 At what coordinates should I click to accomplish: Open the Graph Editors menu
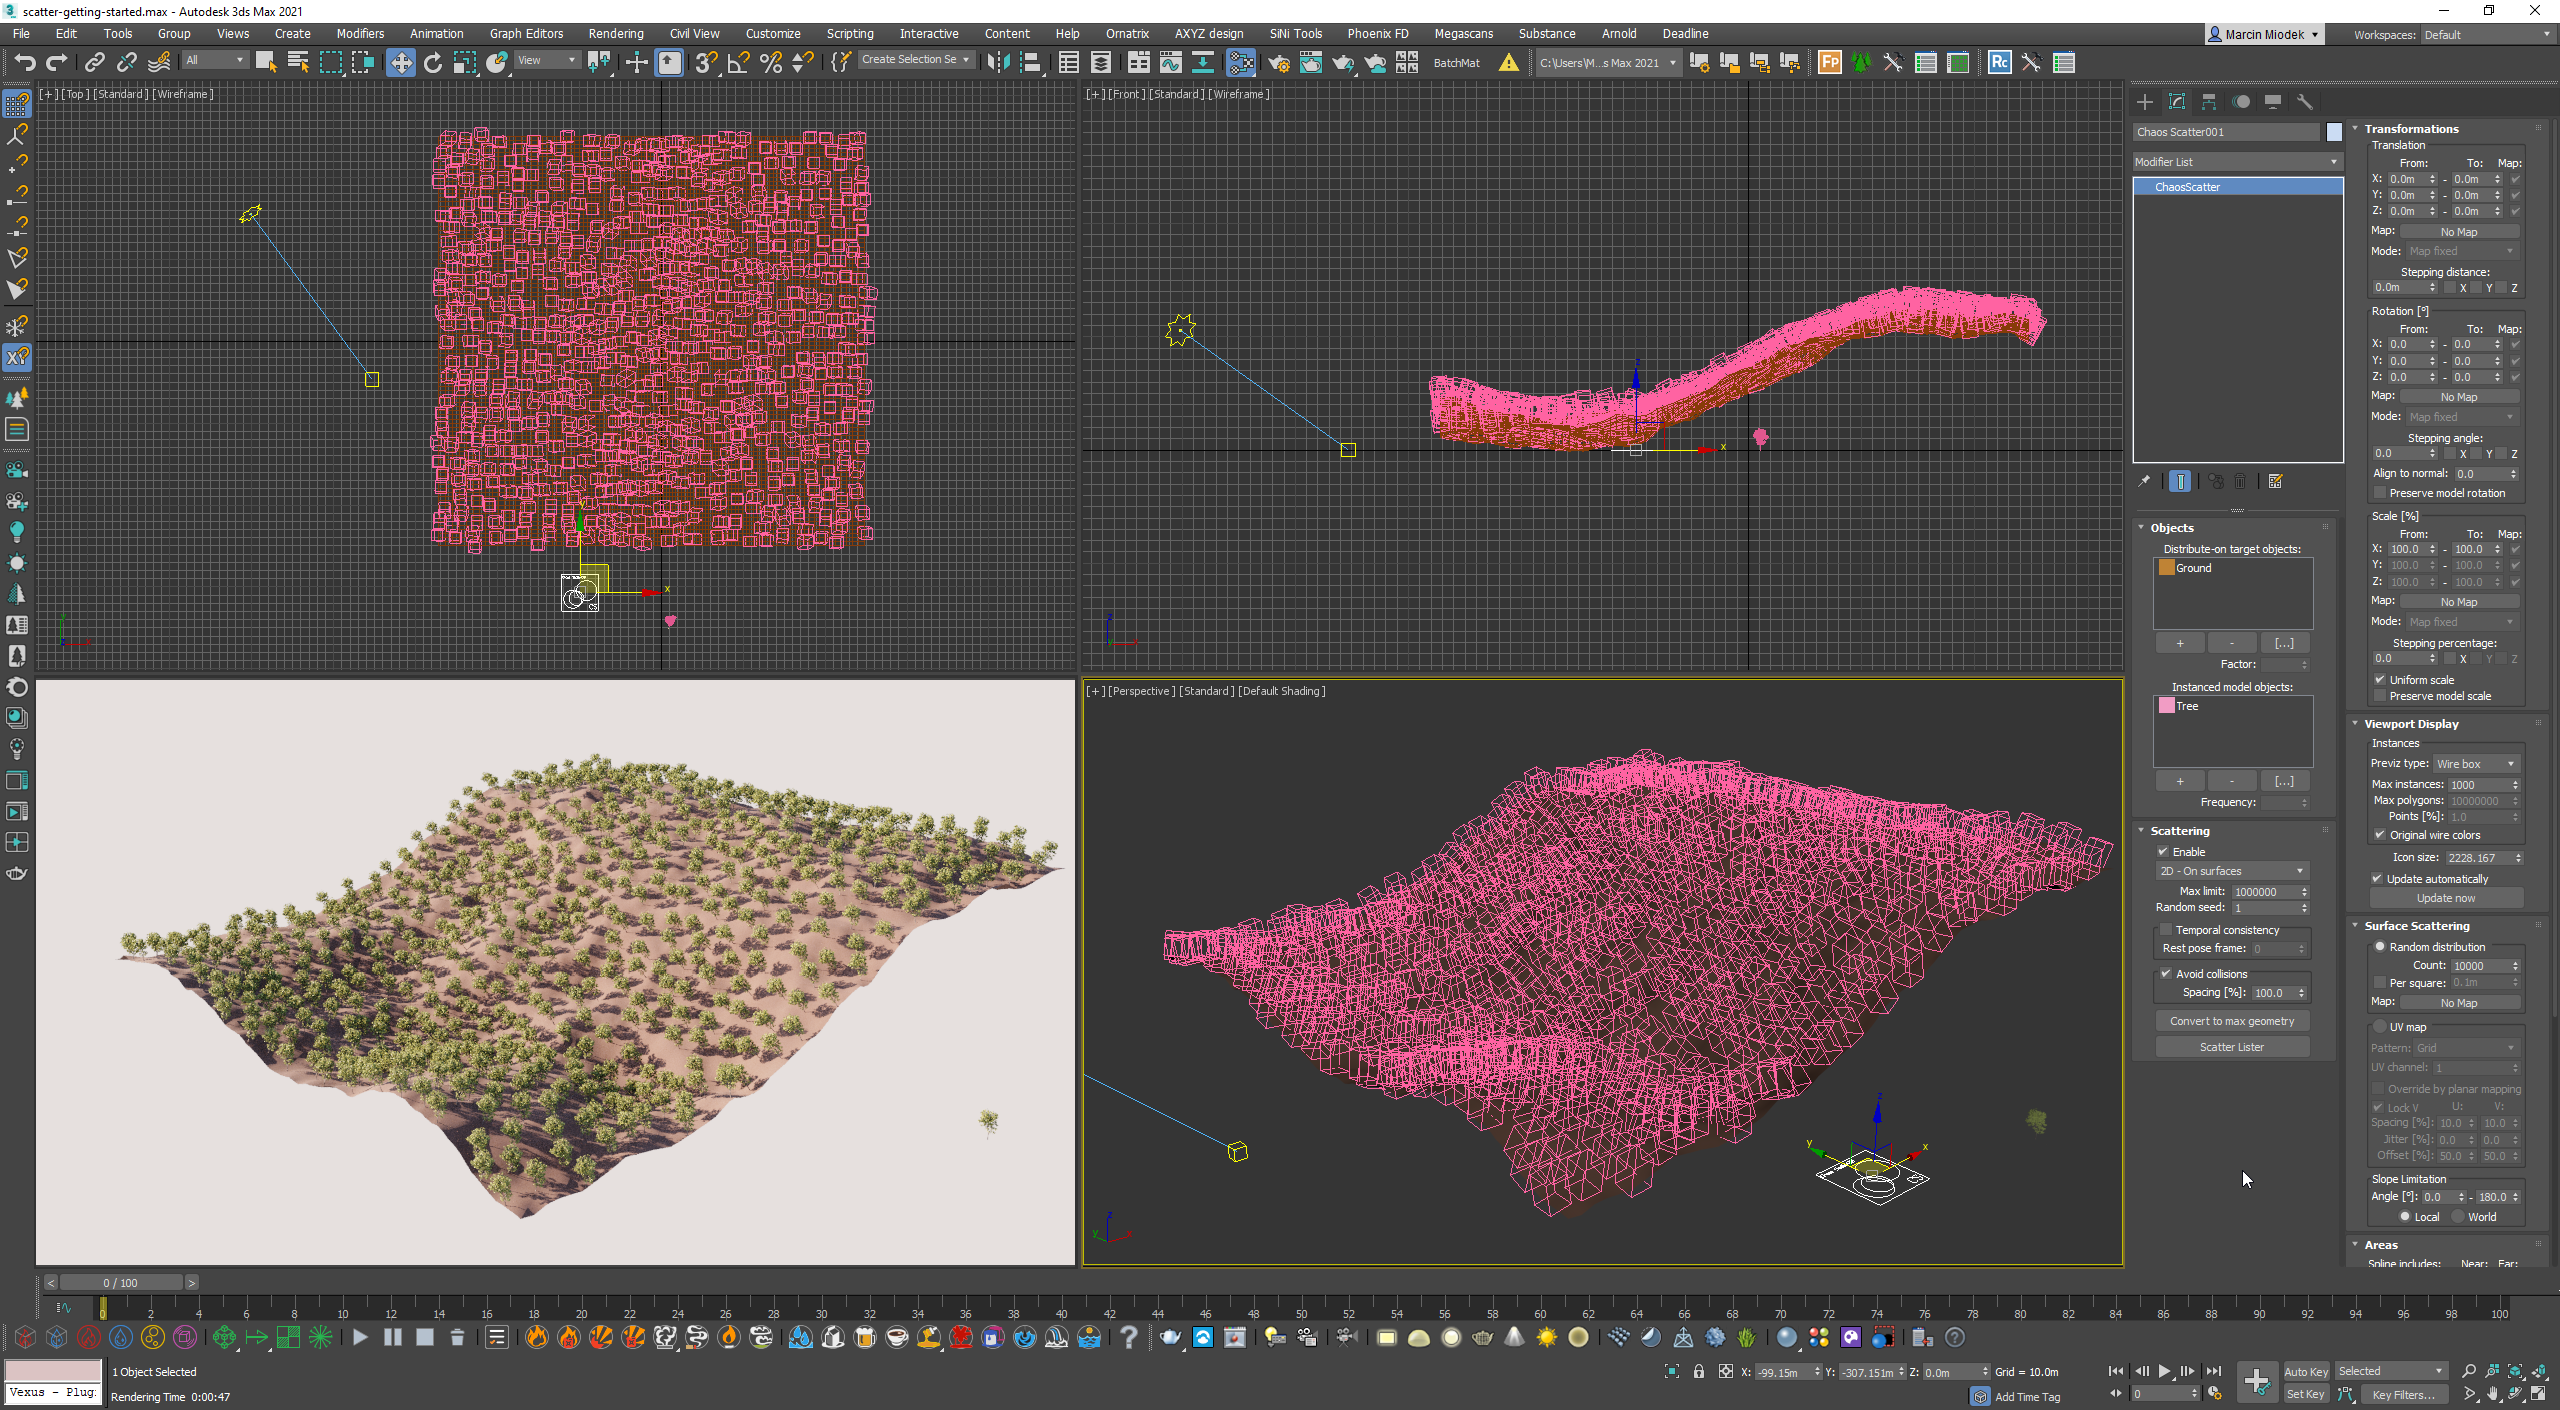[526, 33]
